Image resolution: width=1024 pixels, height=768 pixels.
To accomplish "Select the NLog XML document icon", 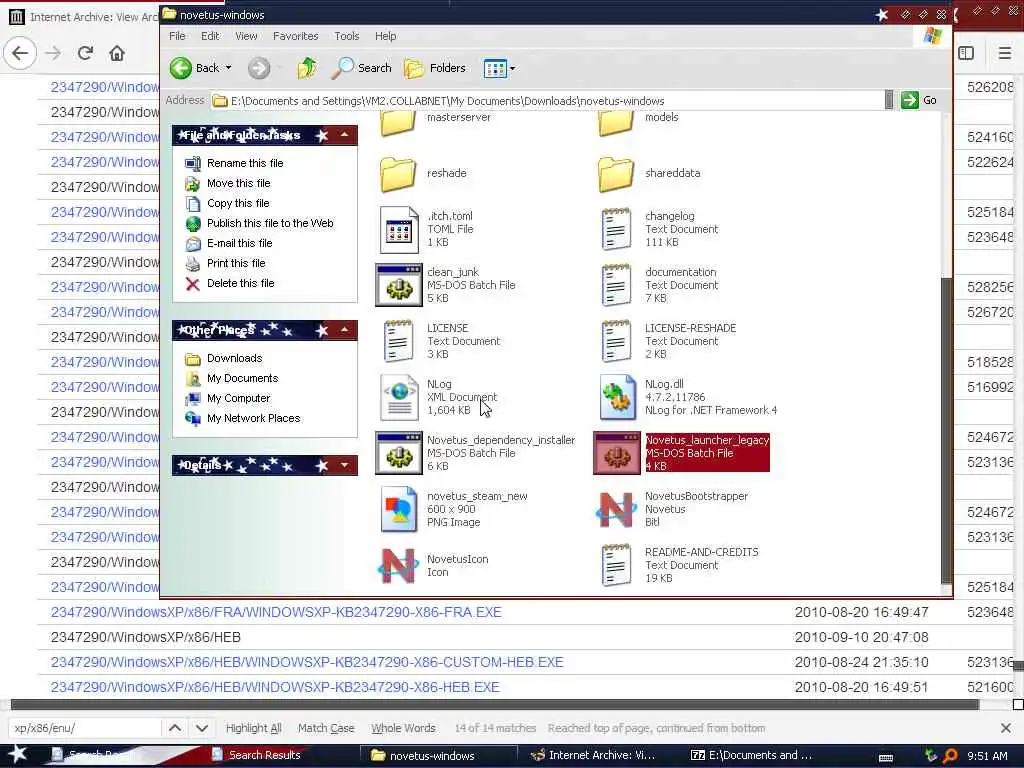I will coord(399,397).
